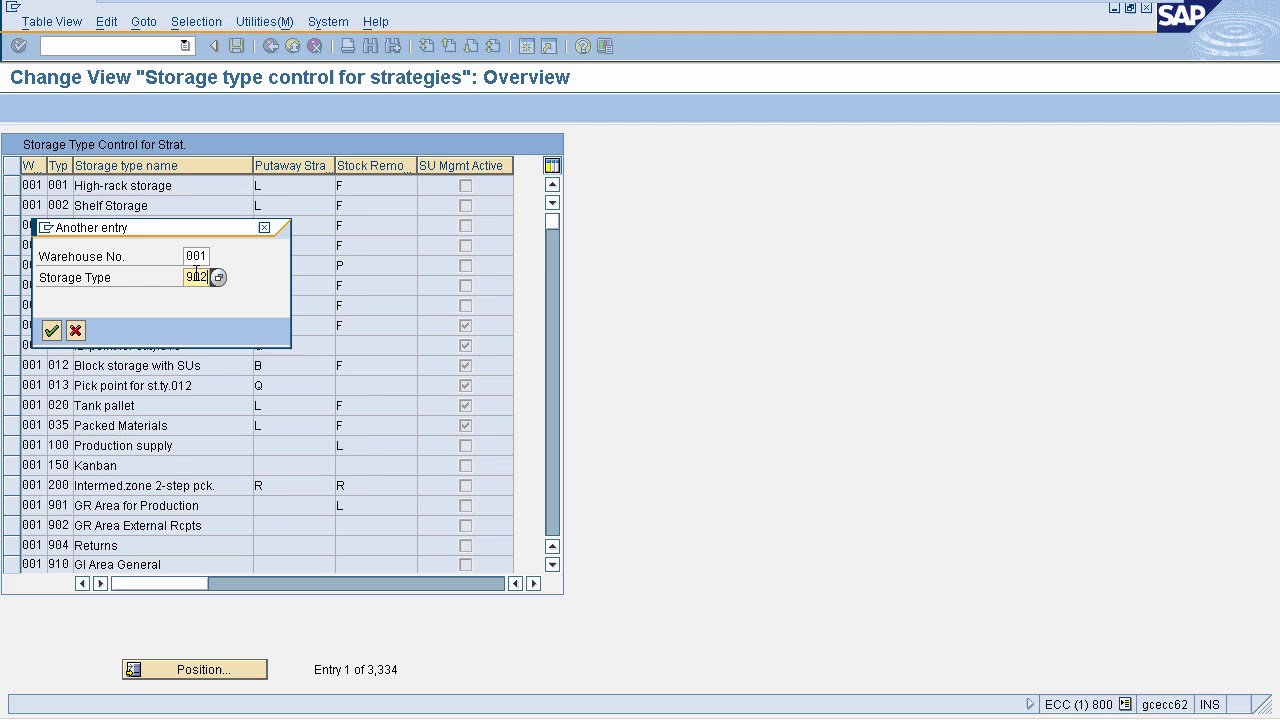This screenshot has width=1280, height=720.
Task: Click the red Cancel icon in toolbar
Action: click(315, 46)
